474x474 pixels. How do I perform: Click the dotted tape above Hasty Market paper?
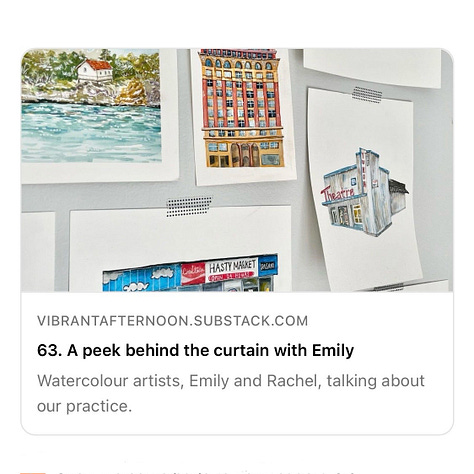189,206
